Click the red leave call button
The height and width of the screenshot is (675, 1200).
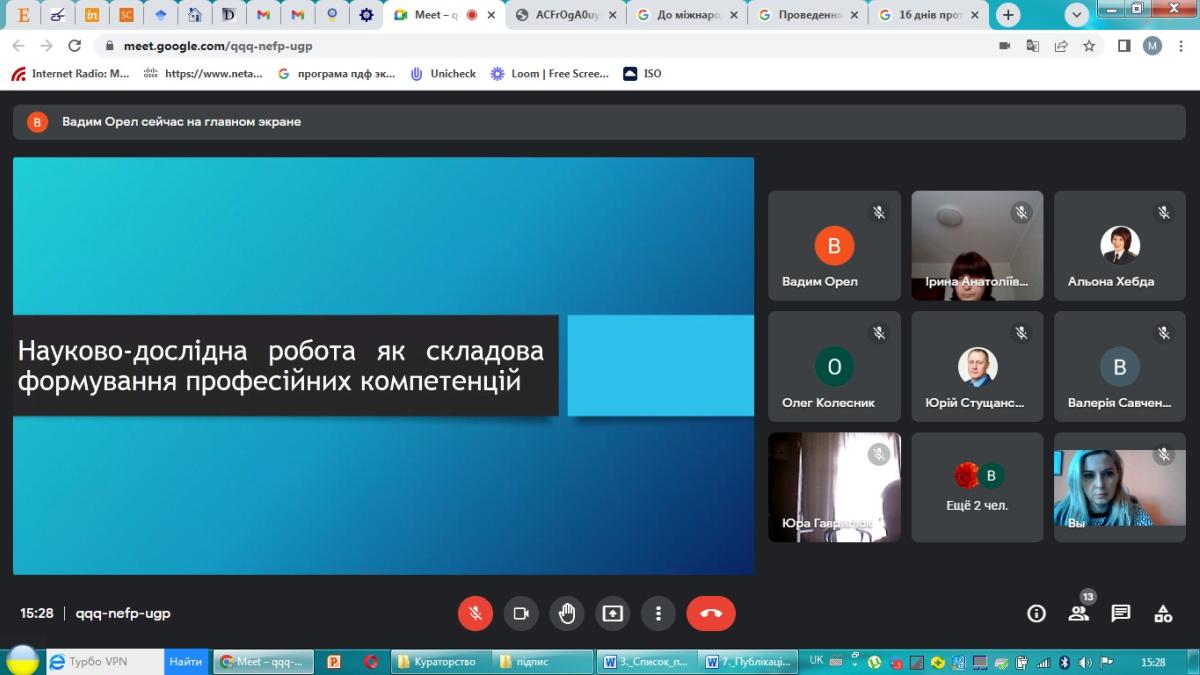click(x=711, y=613)
